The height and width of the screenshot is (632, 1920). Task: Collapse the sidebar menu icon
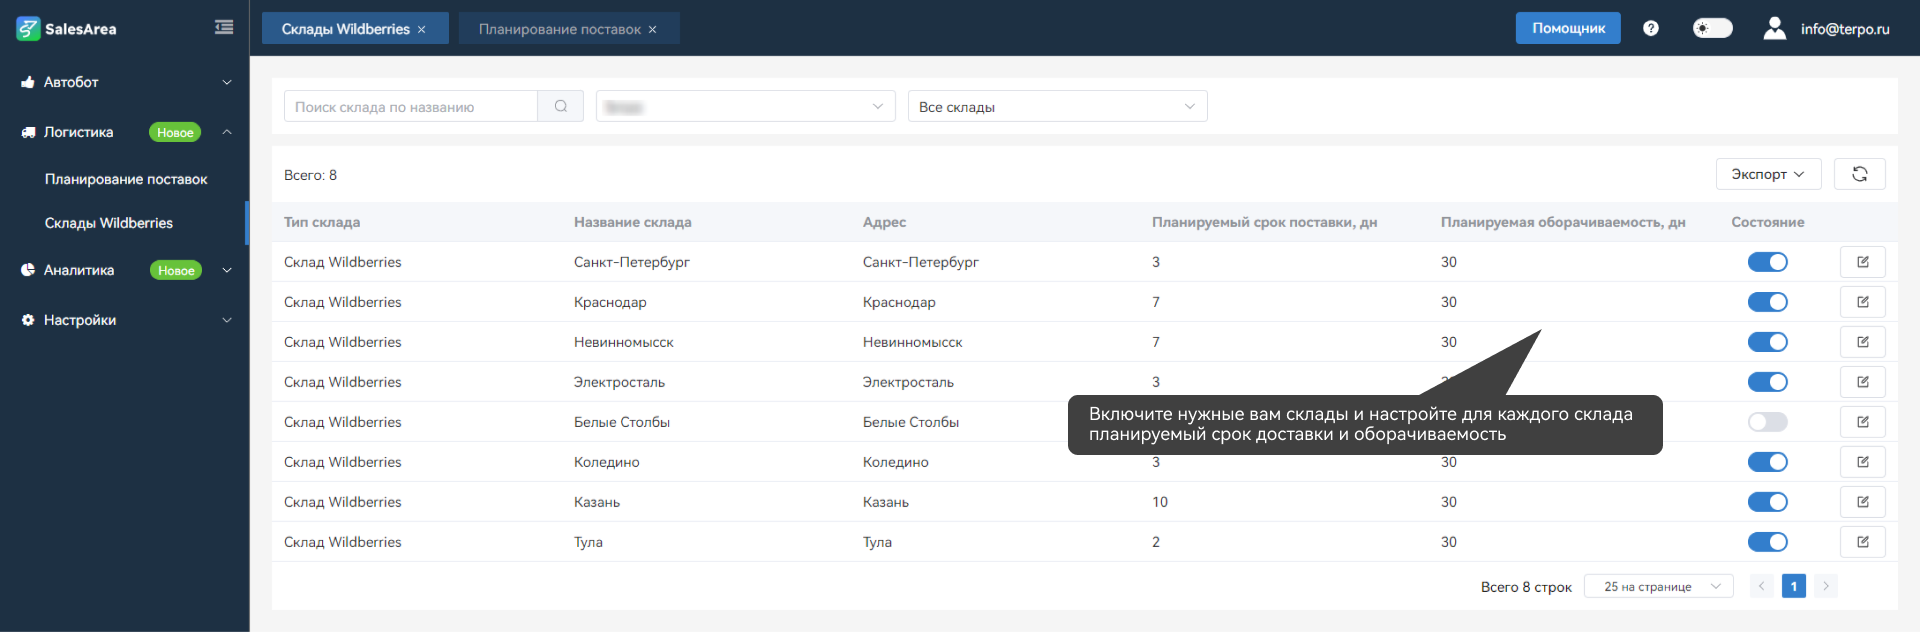click(x=224, y=27)
